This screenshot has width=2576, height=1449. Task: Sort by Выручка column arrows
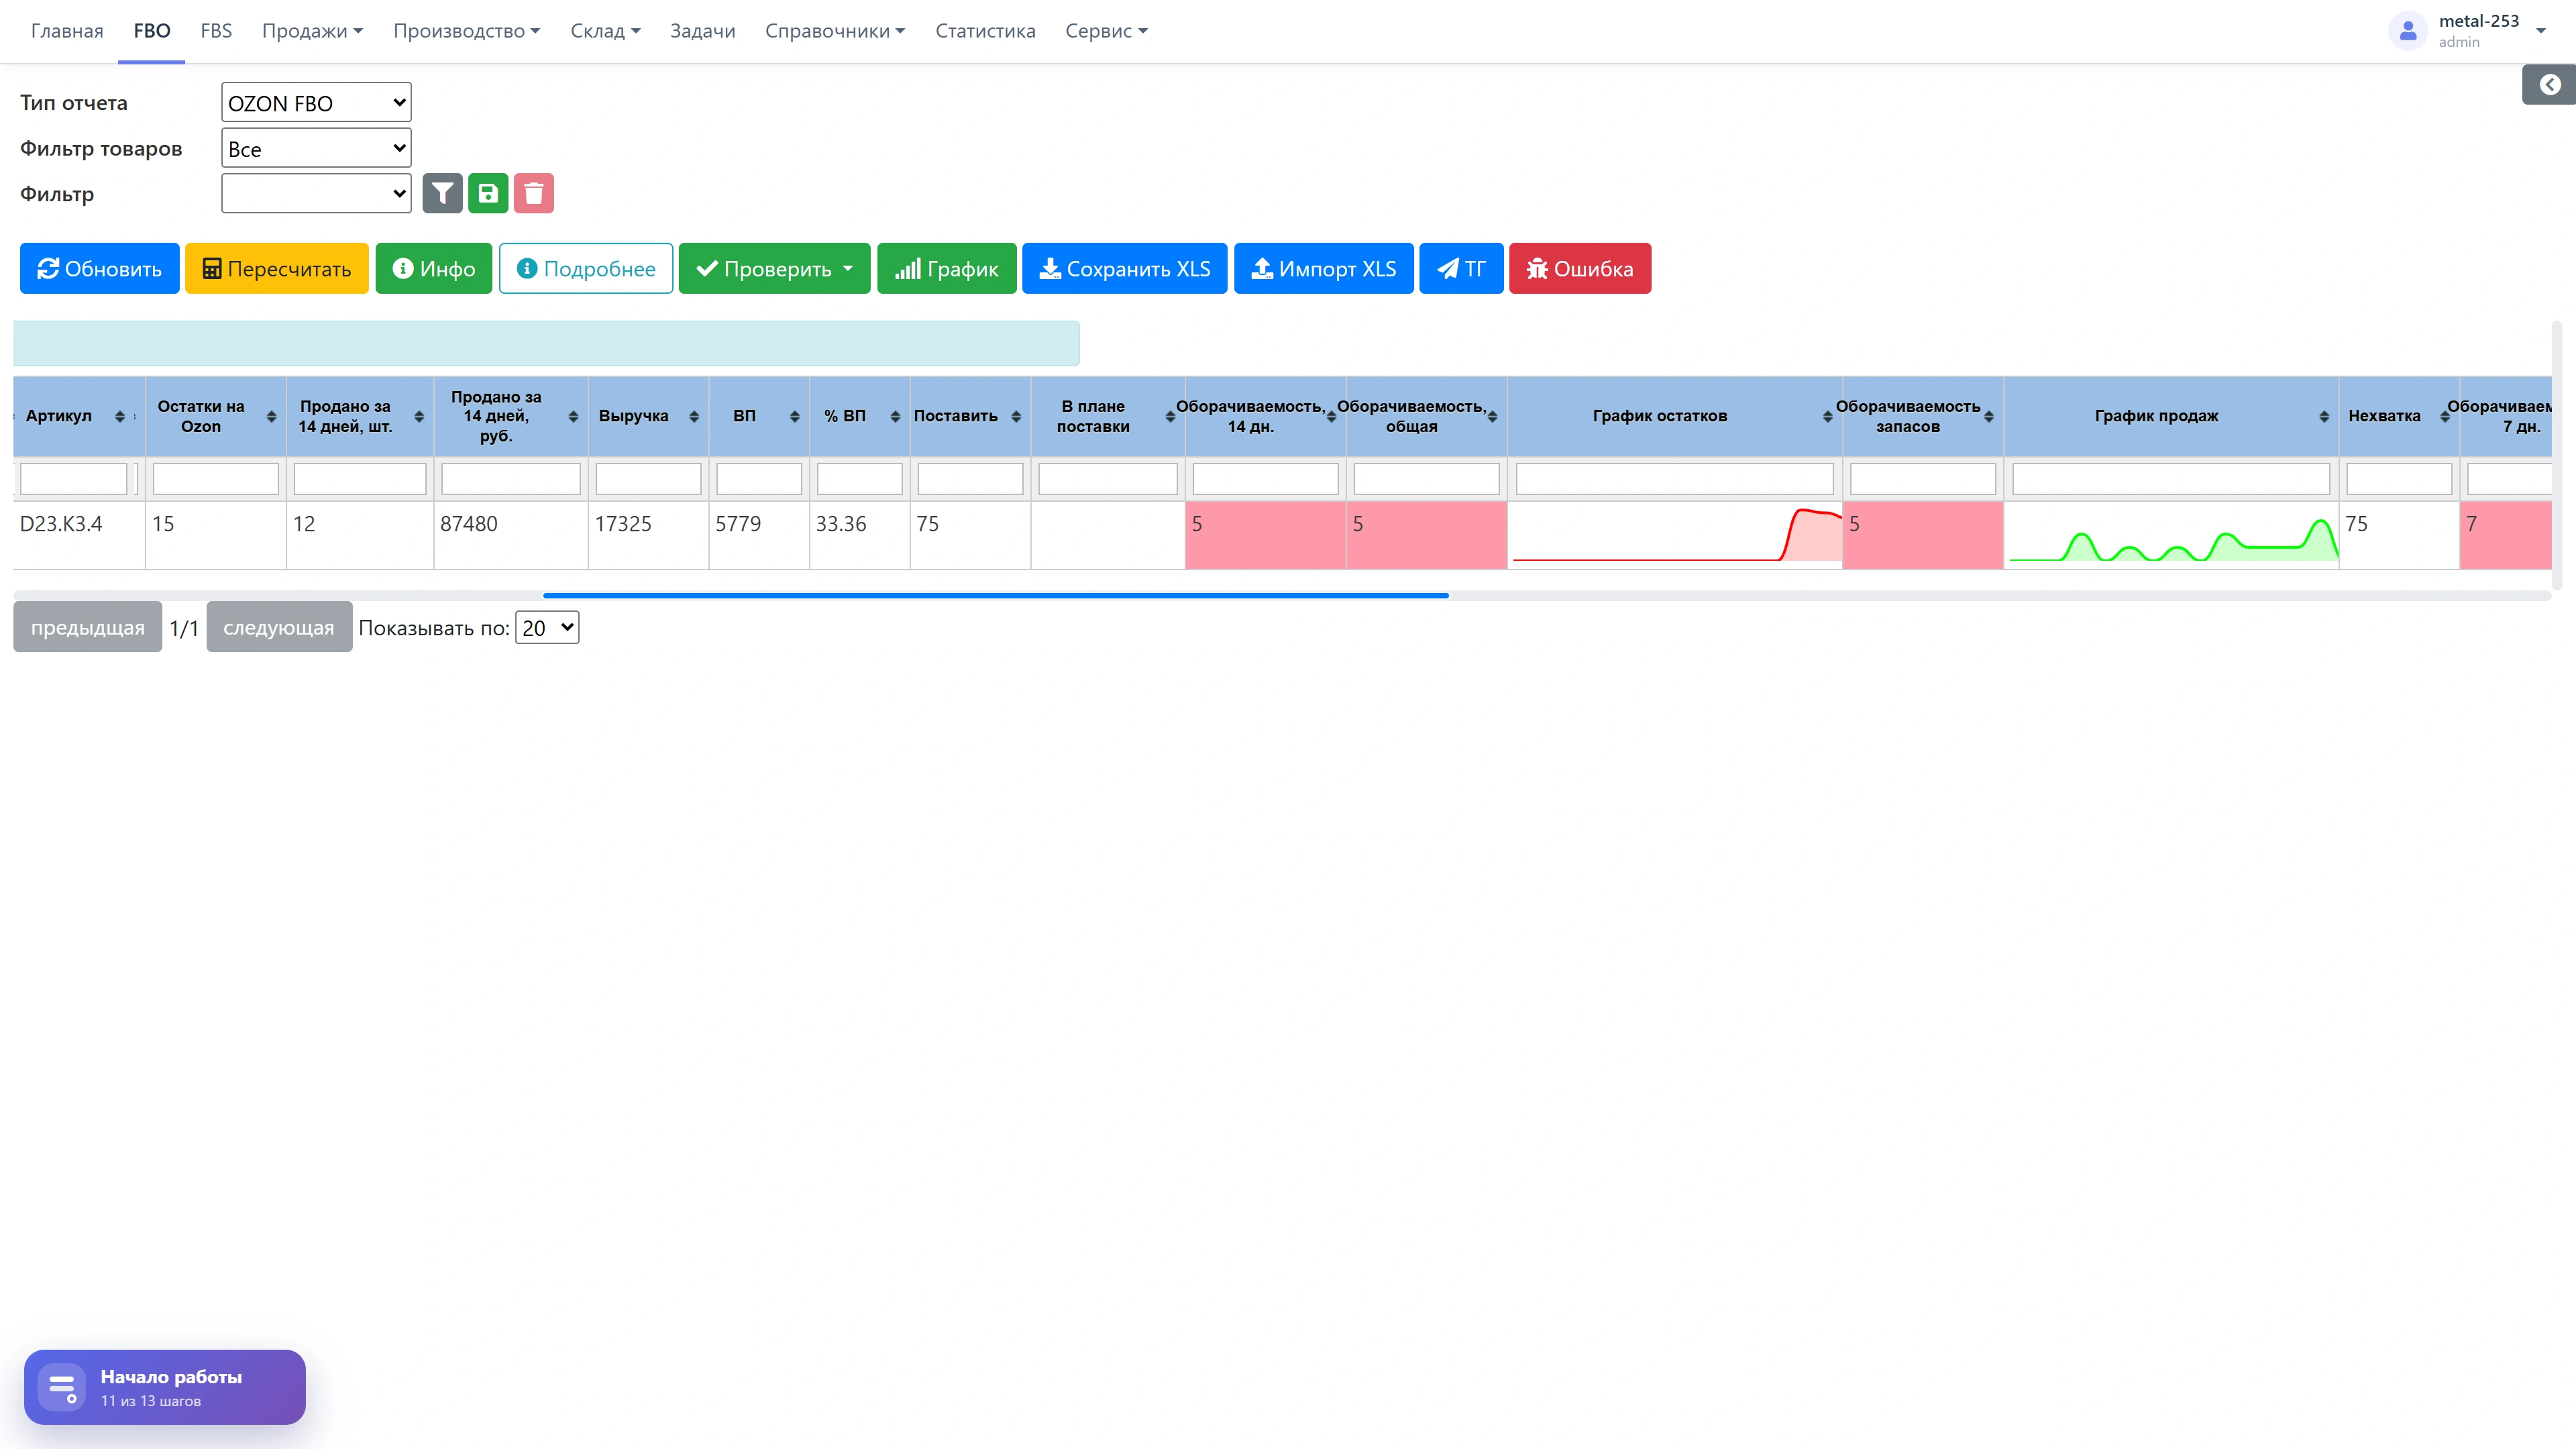click(x=694, y=416)
